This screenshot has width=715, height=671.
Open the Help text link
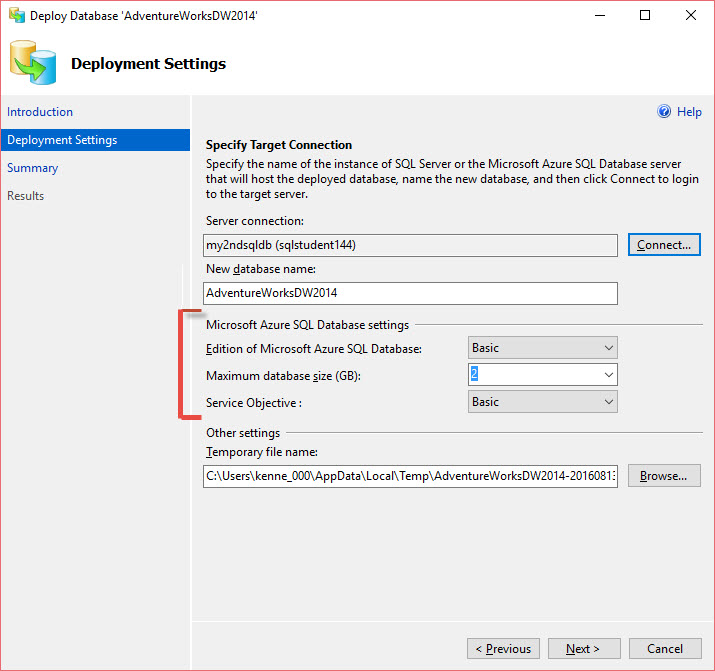point(689,112)
